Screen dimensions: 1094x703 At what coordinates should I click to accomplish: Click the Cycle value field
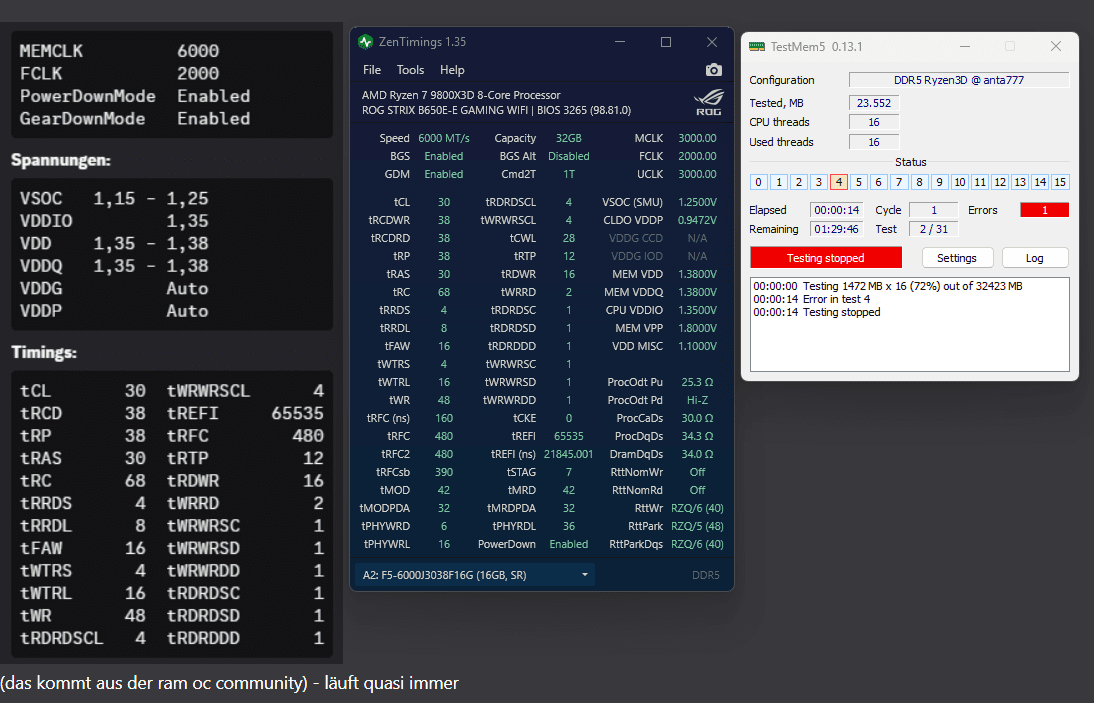click(x=934, y=210)
